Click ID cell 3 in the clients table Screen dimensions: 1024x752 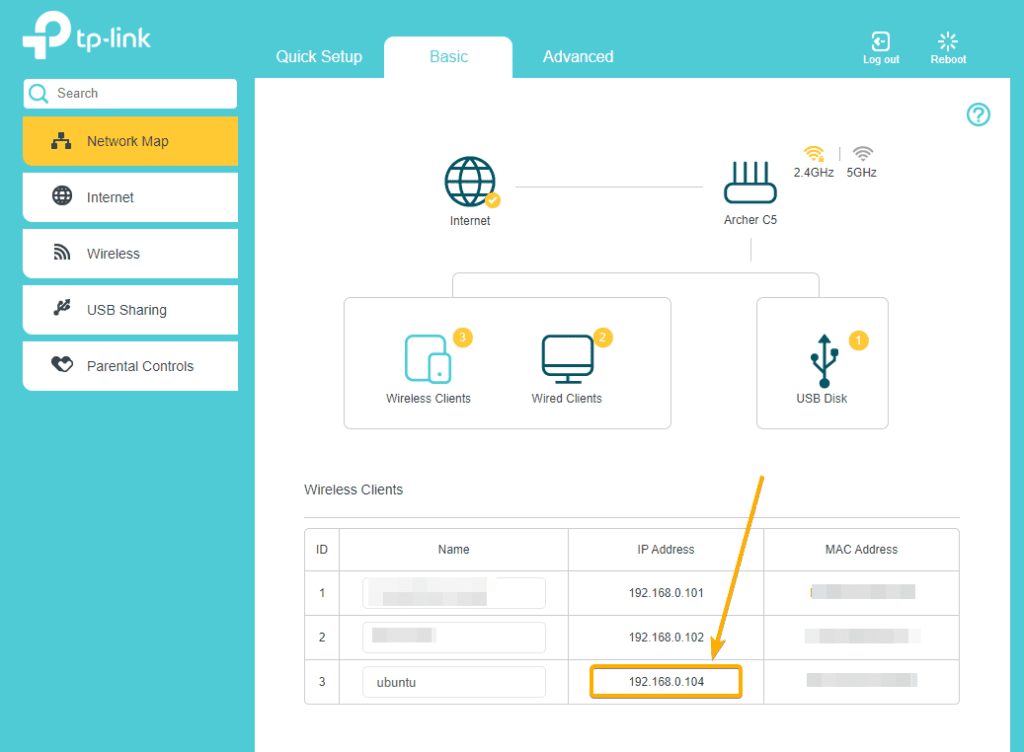click(321, 682)
